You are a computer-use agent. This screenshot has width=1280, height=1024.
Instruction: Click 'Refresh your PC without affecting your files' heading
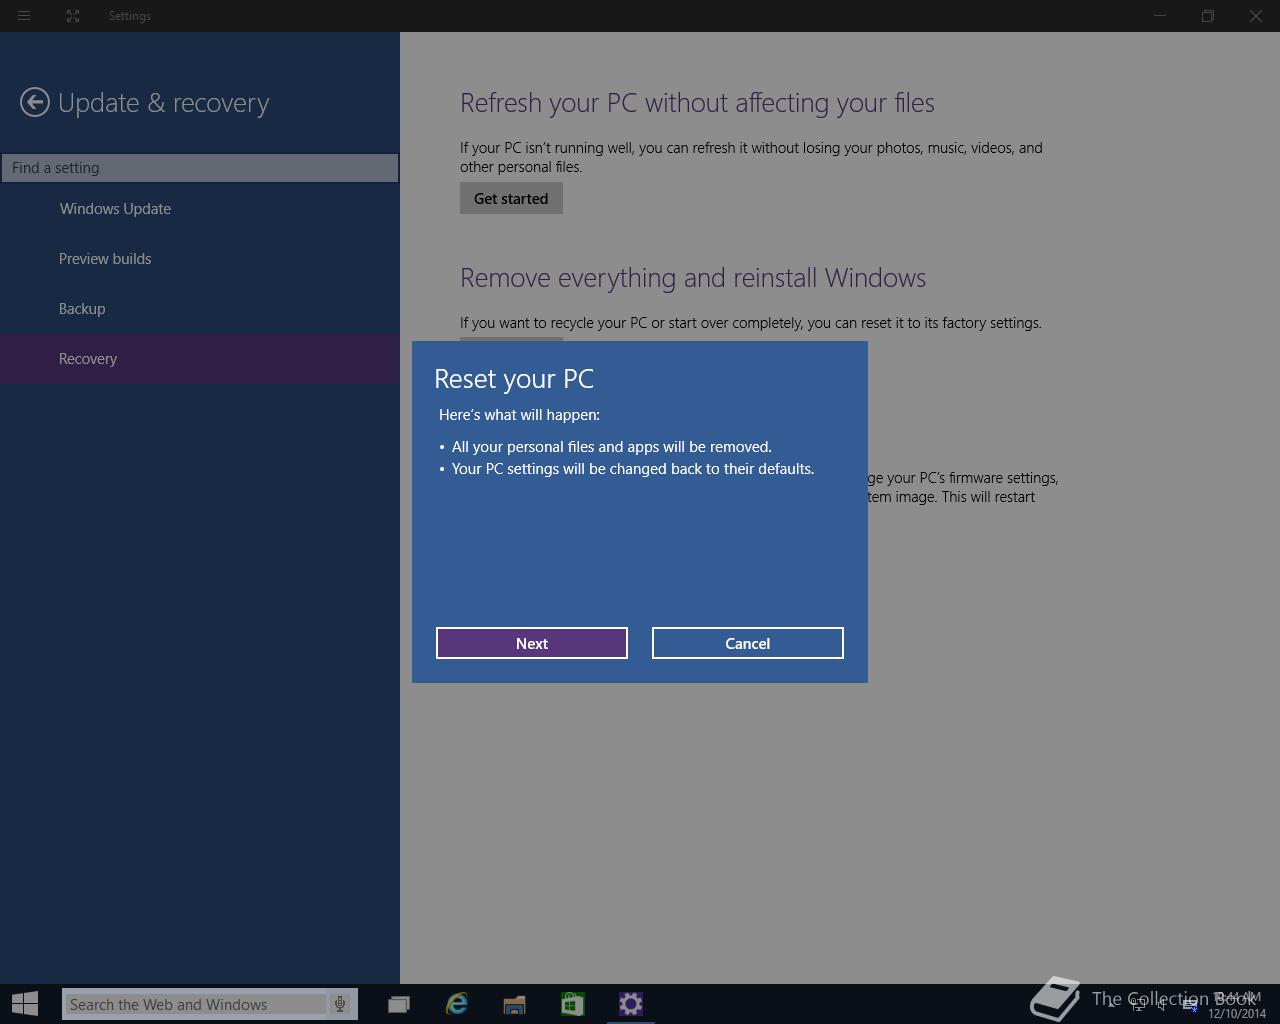coord(697,103)
